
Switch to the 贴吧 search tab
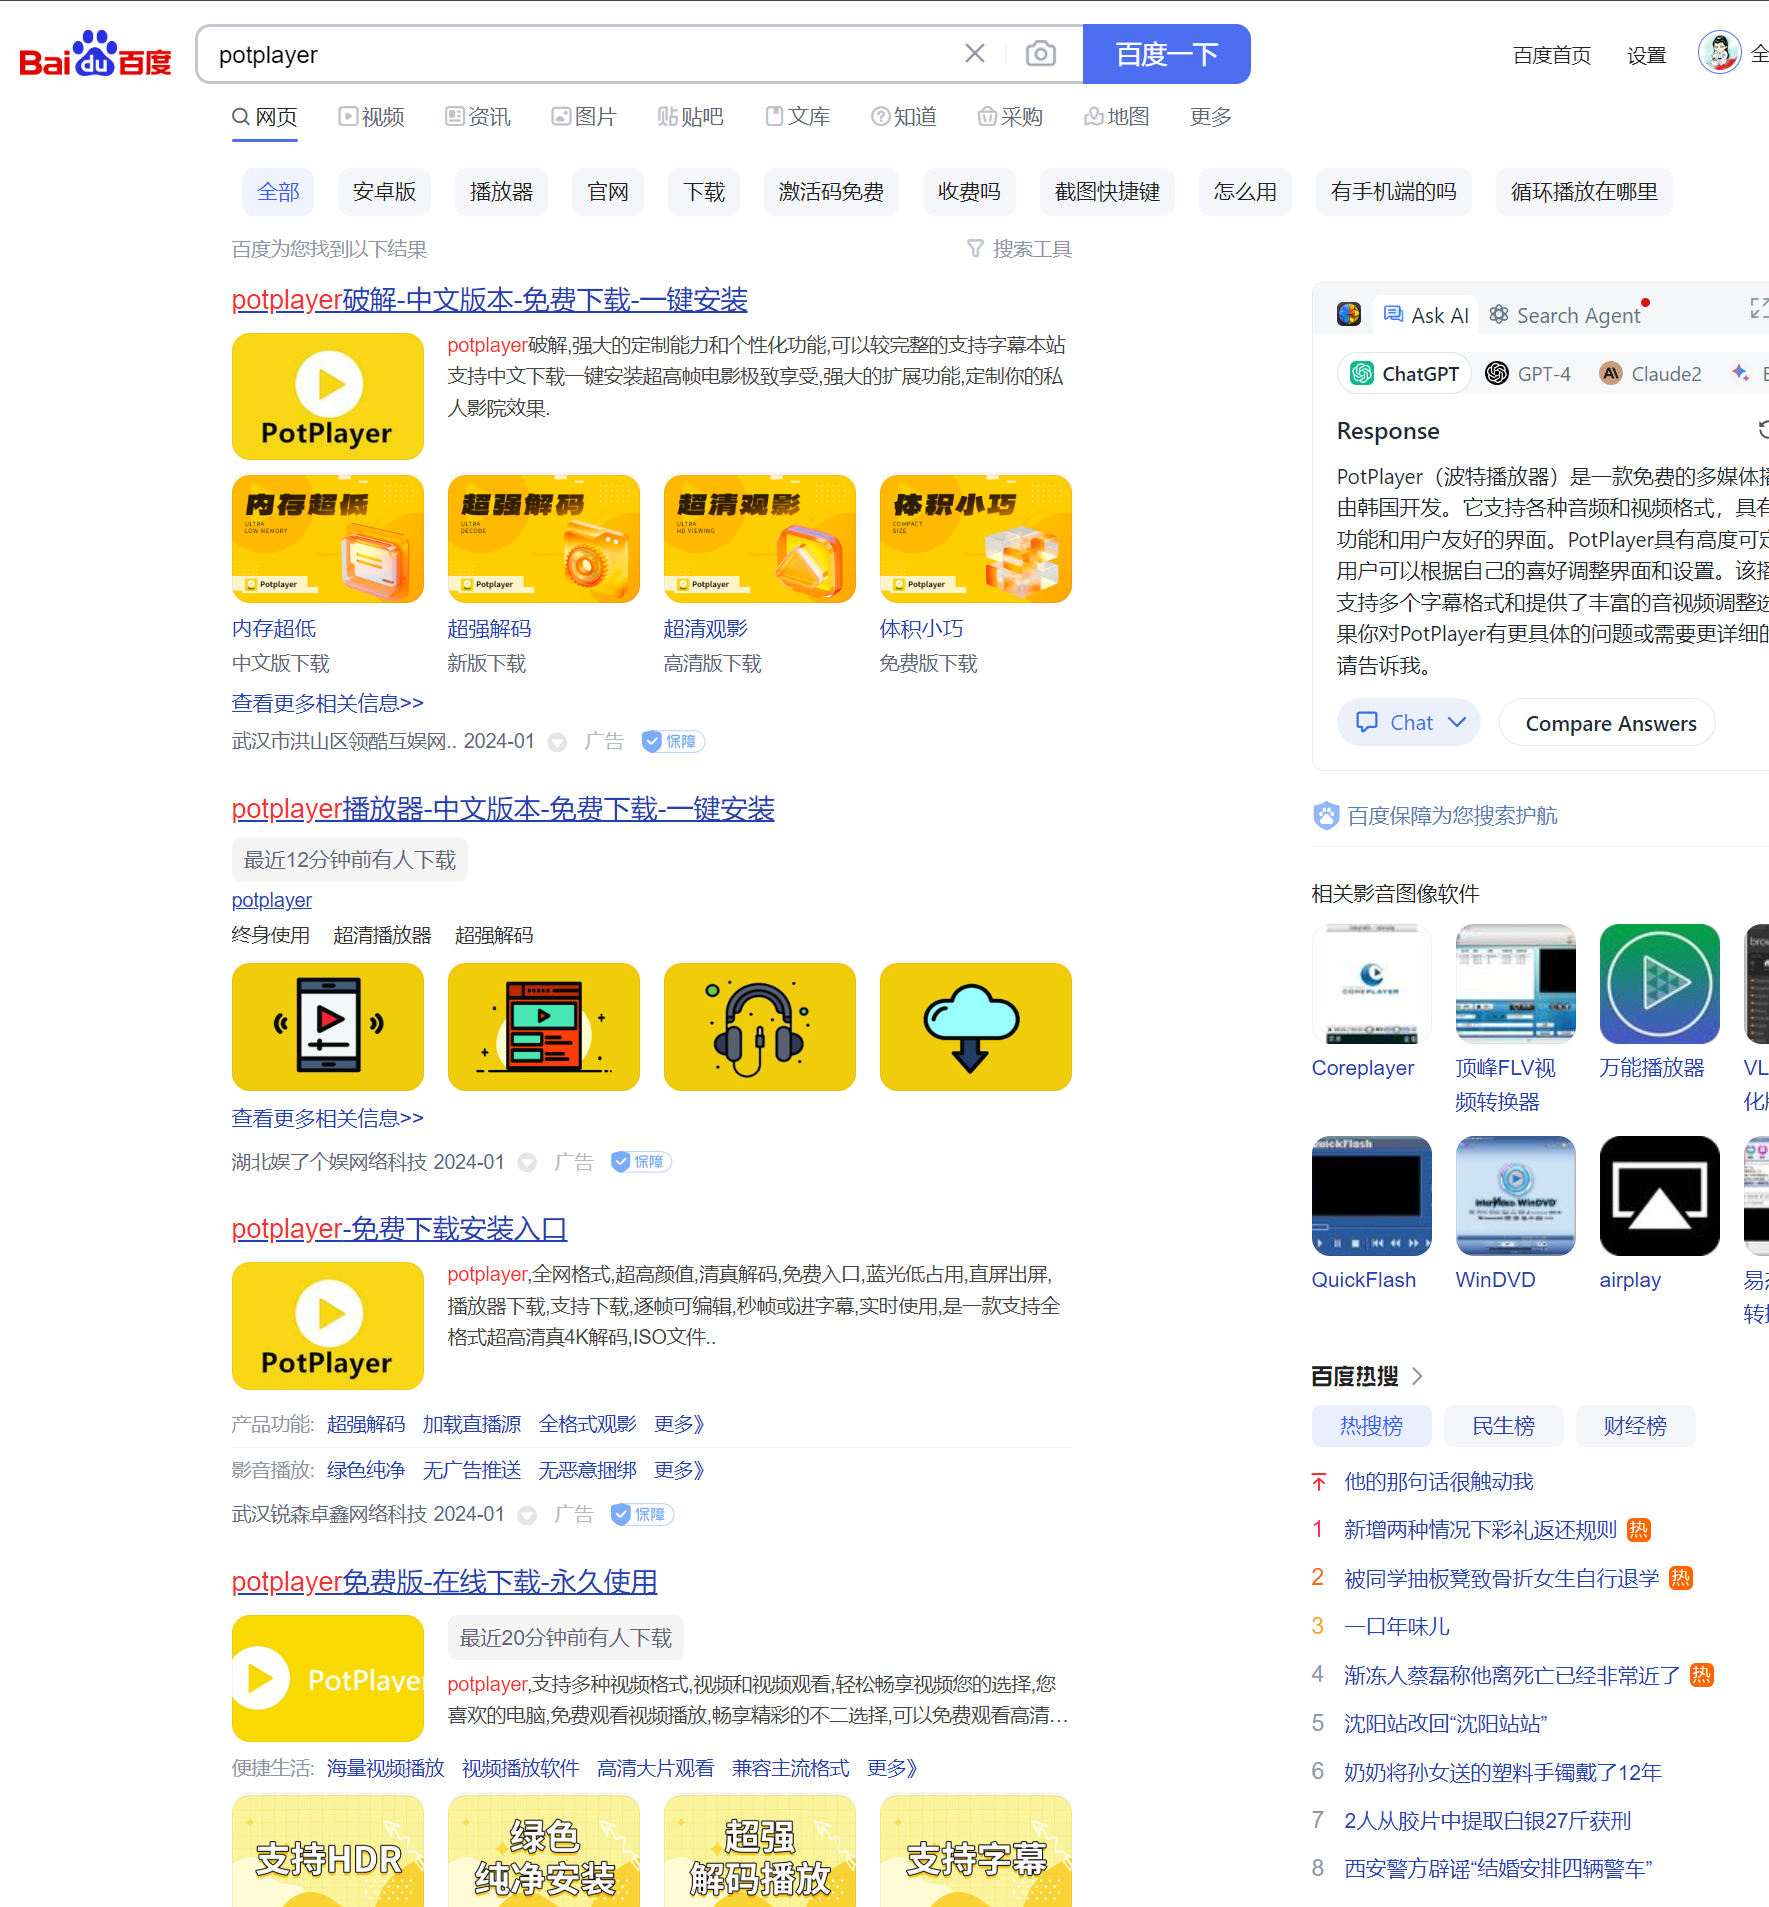[x=691, y=117]
